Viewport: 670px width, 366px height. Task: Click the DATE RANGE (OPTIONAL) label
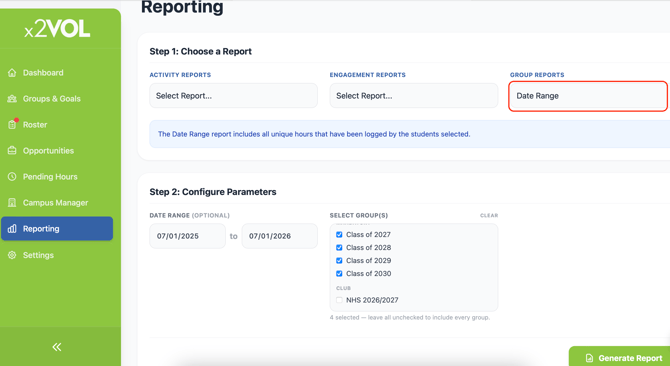point(189,215)
